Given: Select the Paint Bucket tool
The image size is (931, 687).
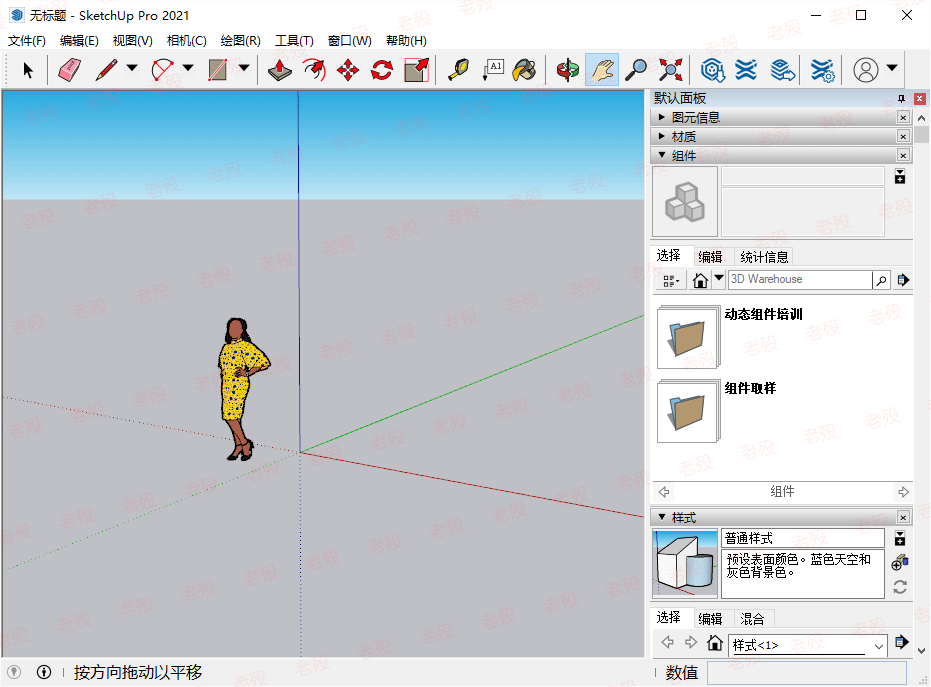Looking at the screenshot, I should [525, 70].
